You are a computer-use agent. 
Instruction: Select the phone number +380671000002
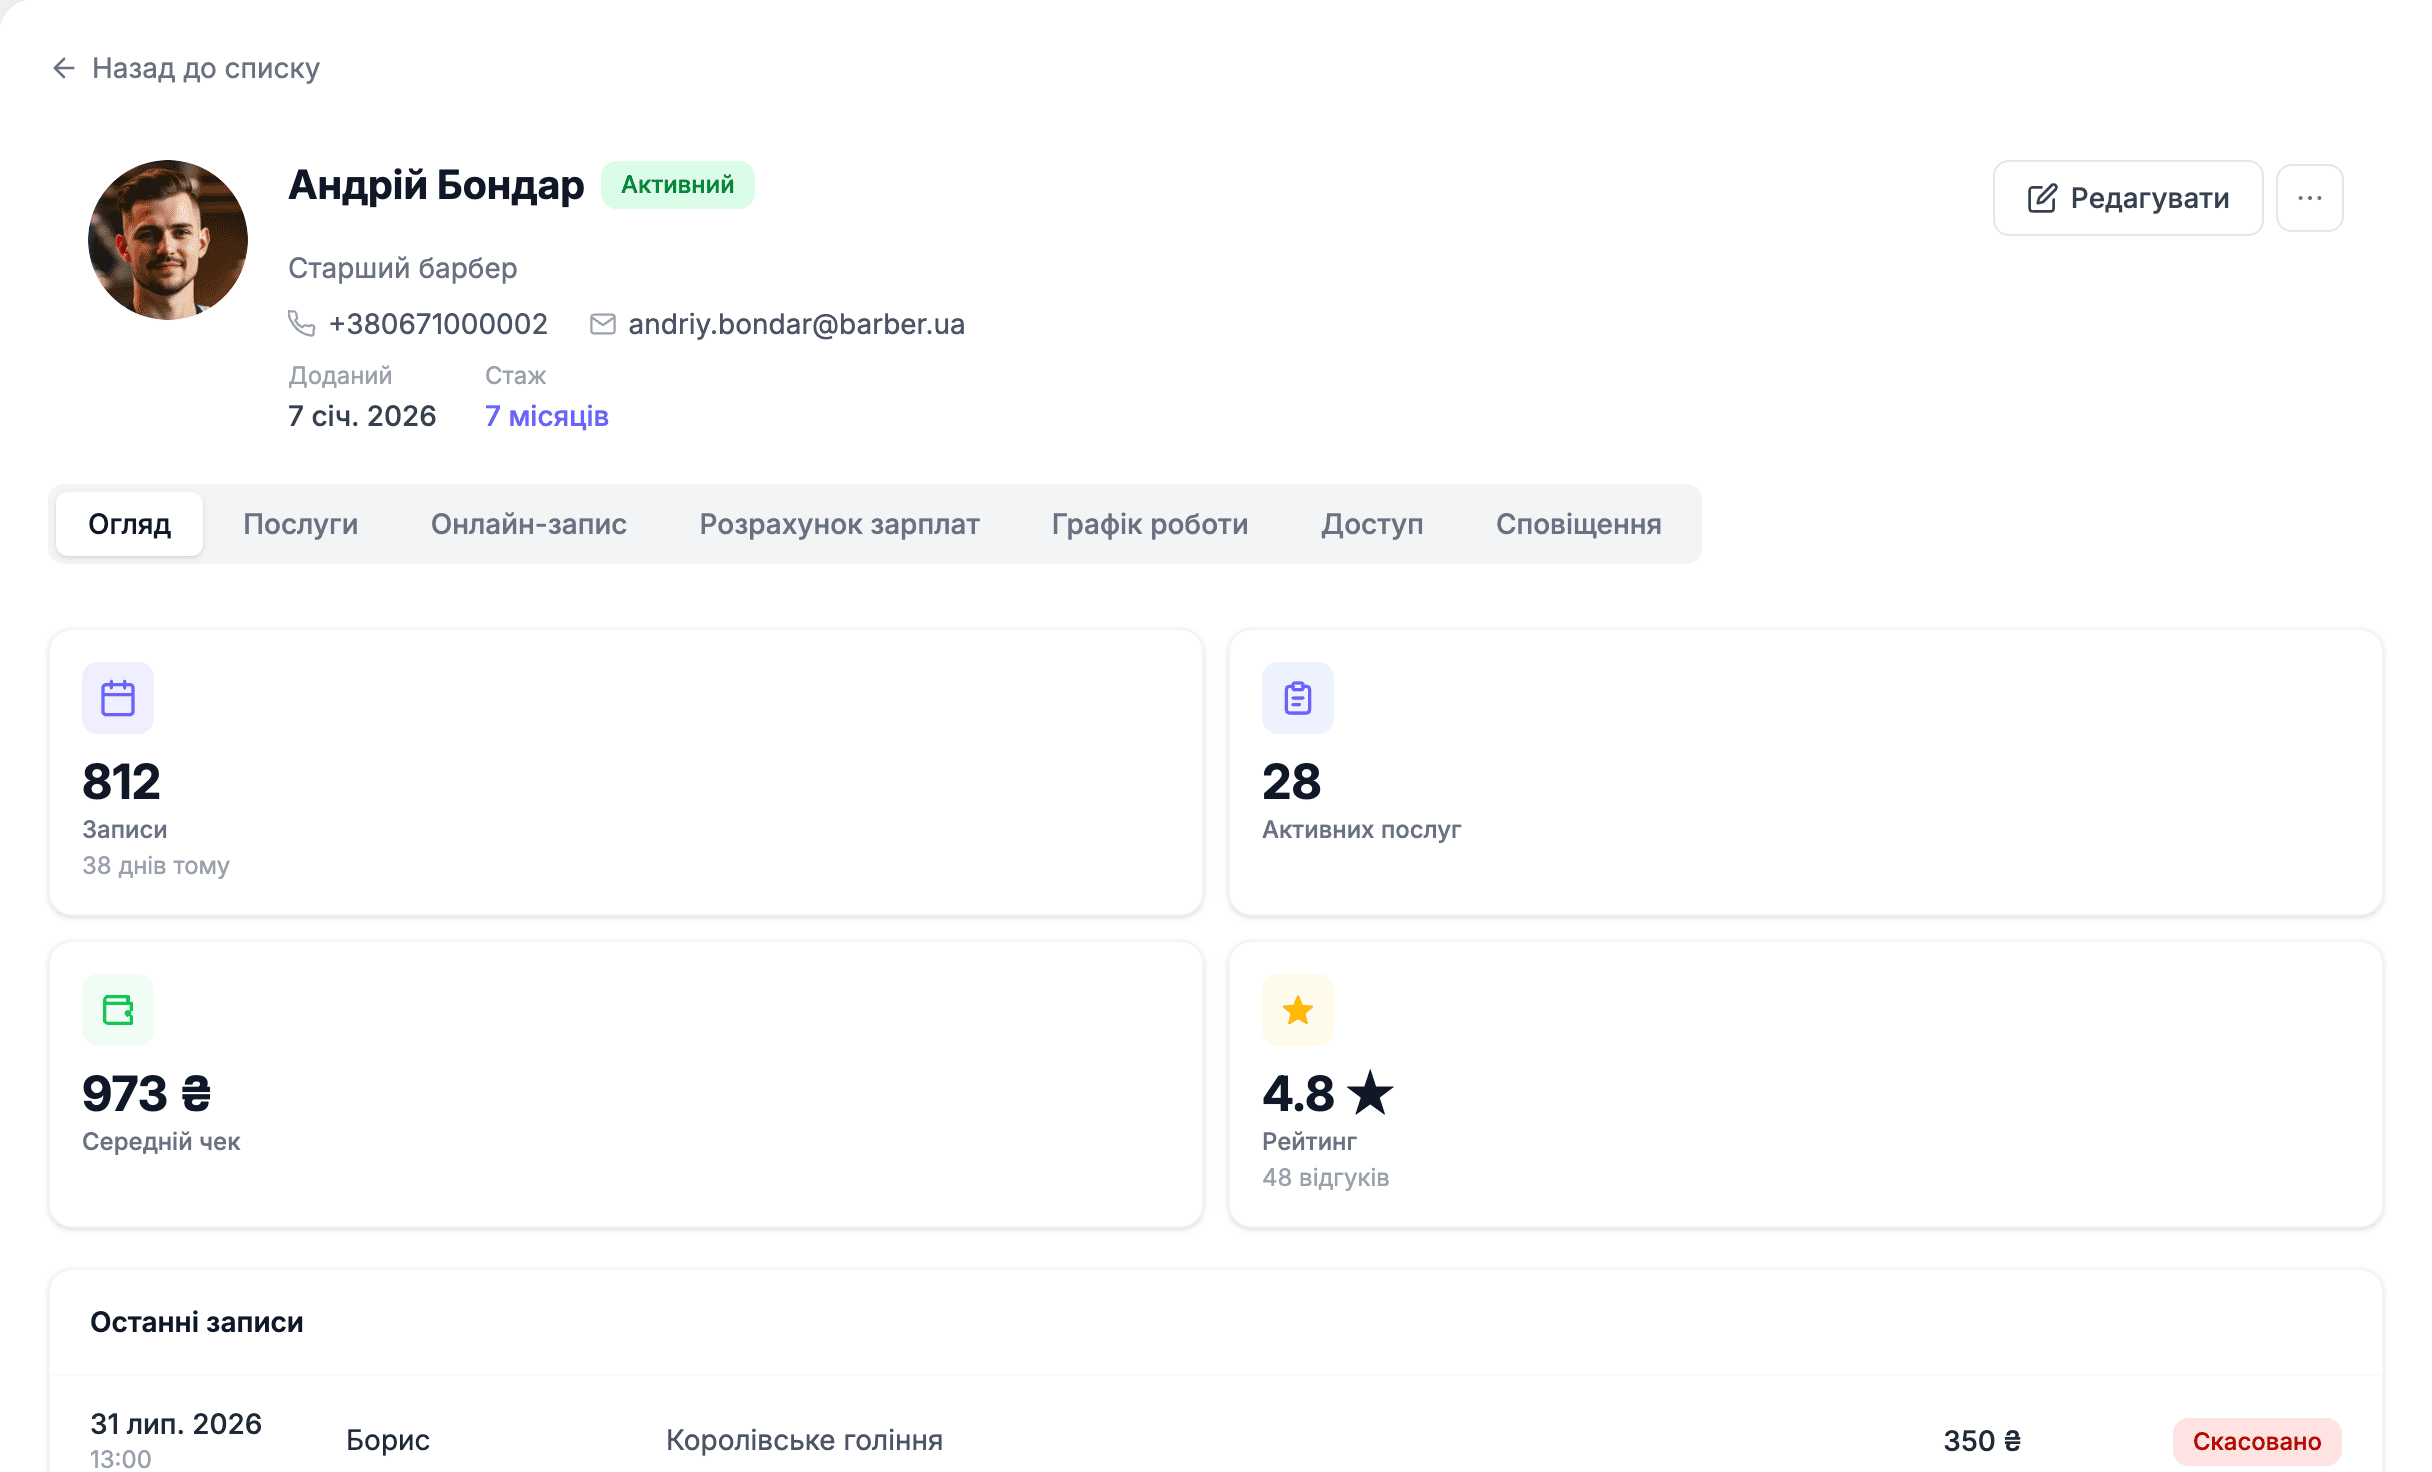pyautogui.click(x=438, y=324)
